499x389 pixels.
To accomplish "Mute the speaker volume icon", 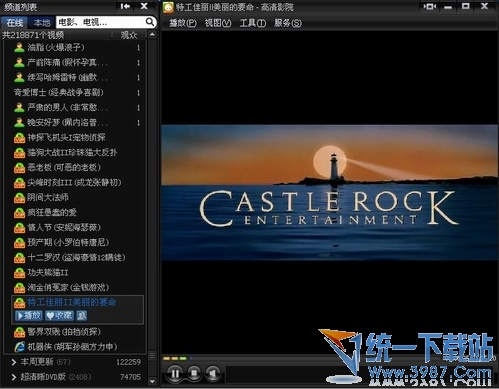I will (x=213, y=373).
